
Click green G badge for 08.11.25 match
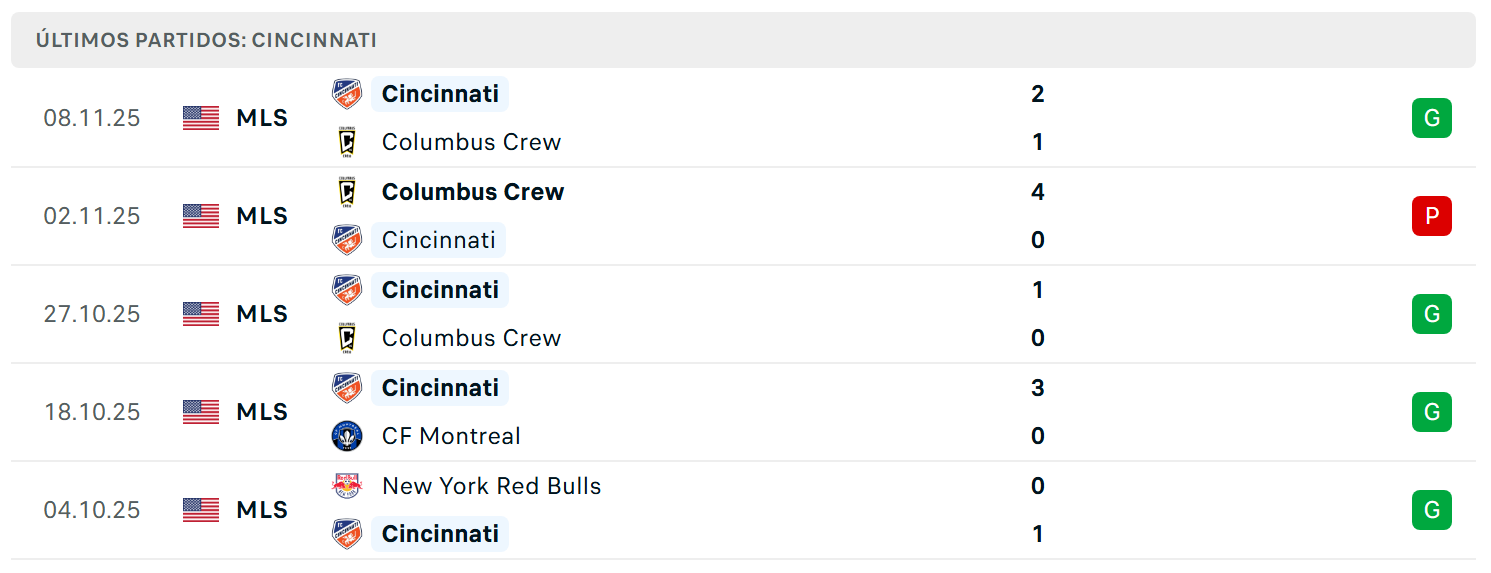click(x=1431, y=118)
